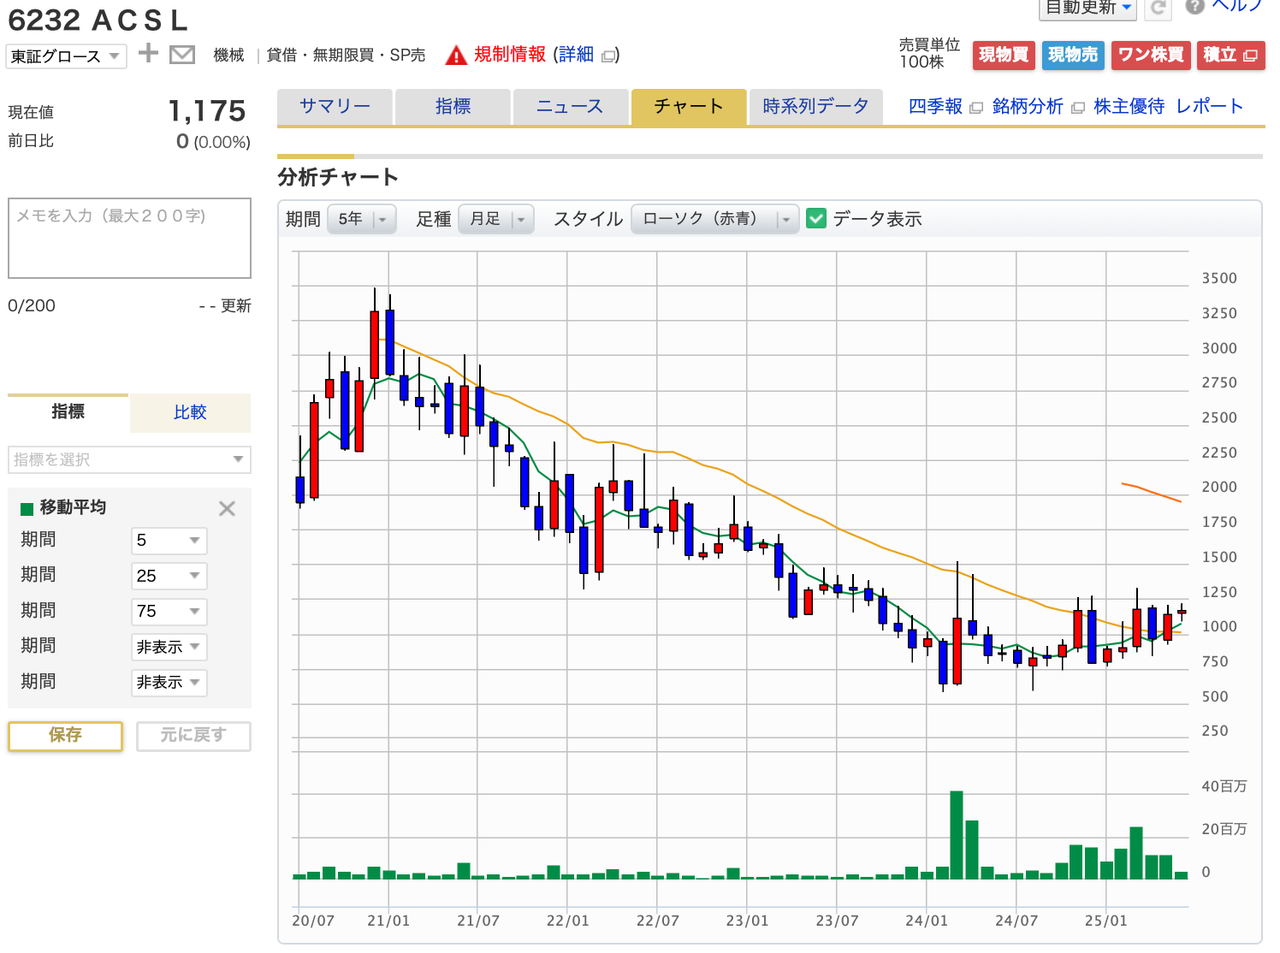Click into the memo text input field

(129, 238)
